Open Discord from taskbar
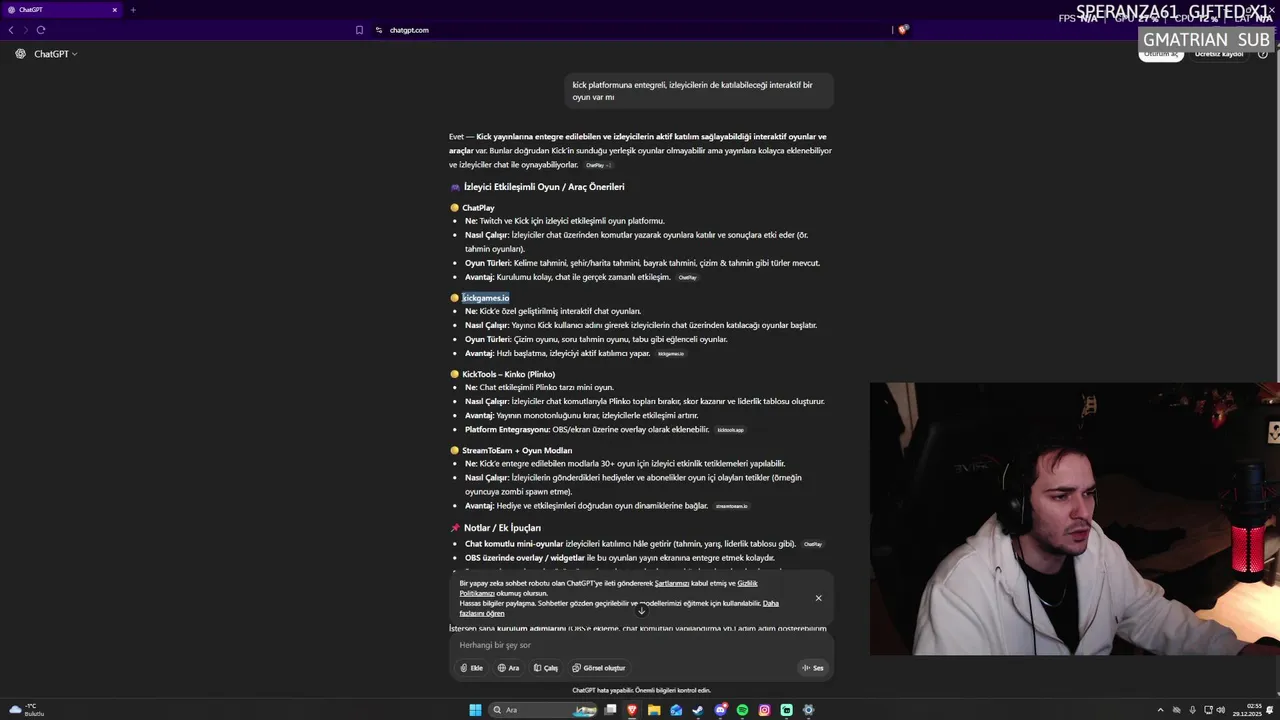This screenshot has height=720, width=1280. (720, 710)
